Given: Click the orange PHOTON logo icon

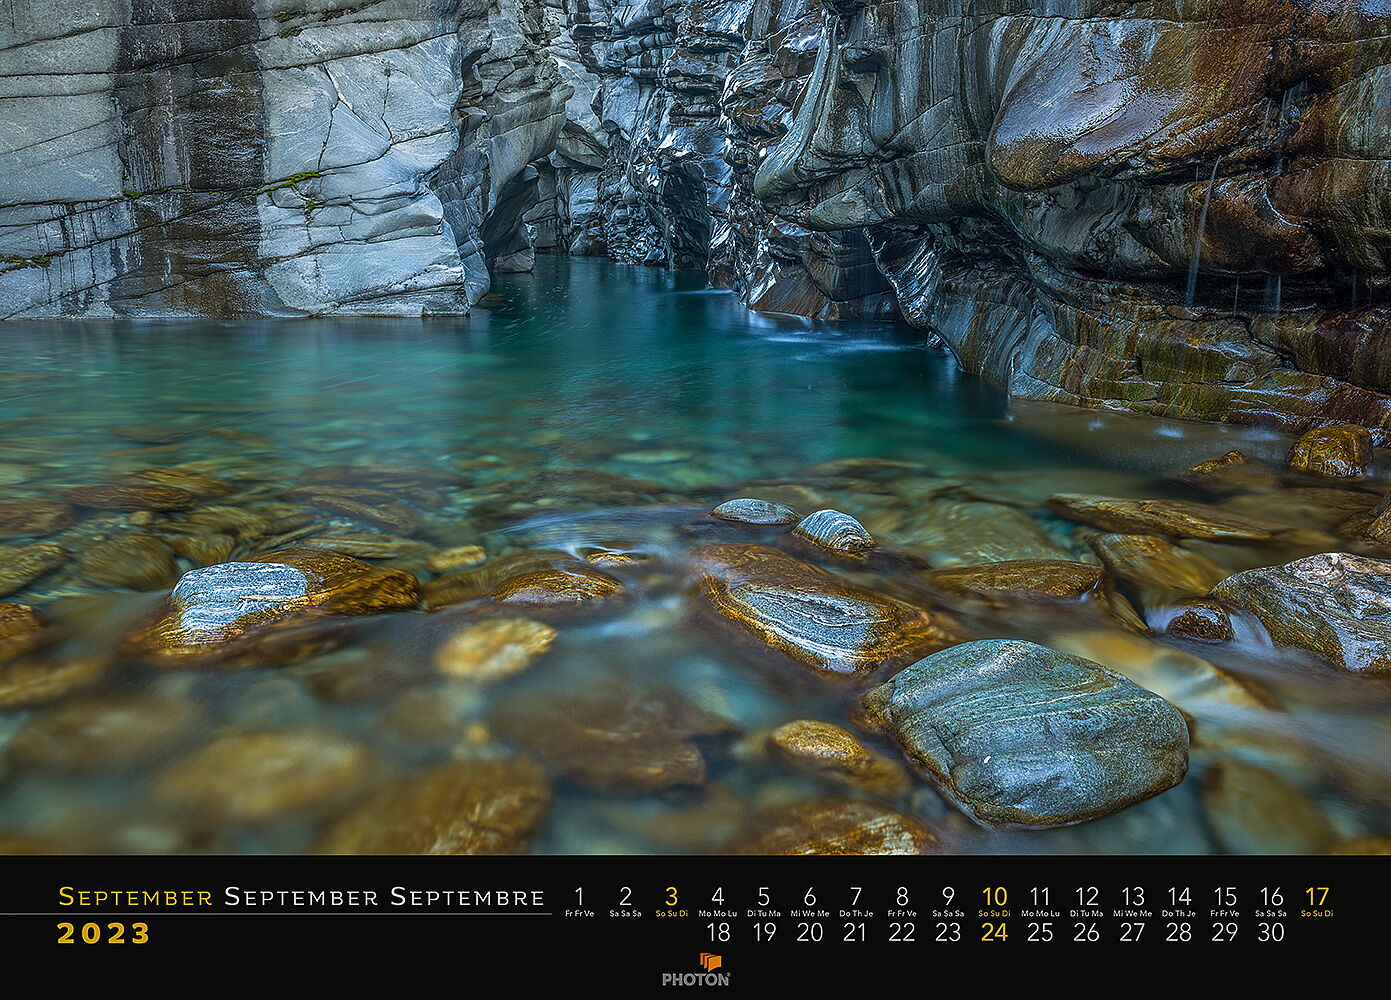Looking at the screenshot, I should [710, 962].
